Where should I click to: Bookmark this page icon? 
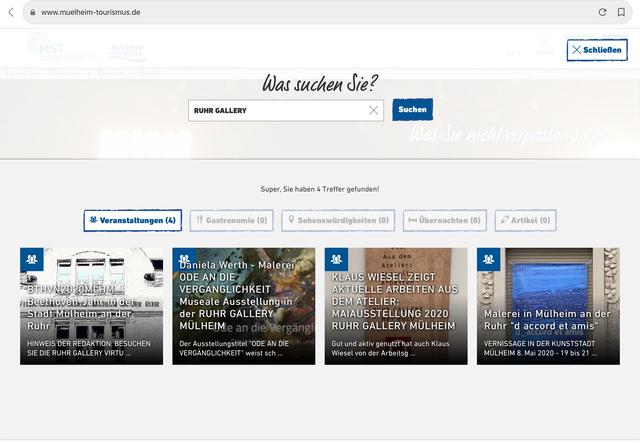621,12
